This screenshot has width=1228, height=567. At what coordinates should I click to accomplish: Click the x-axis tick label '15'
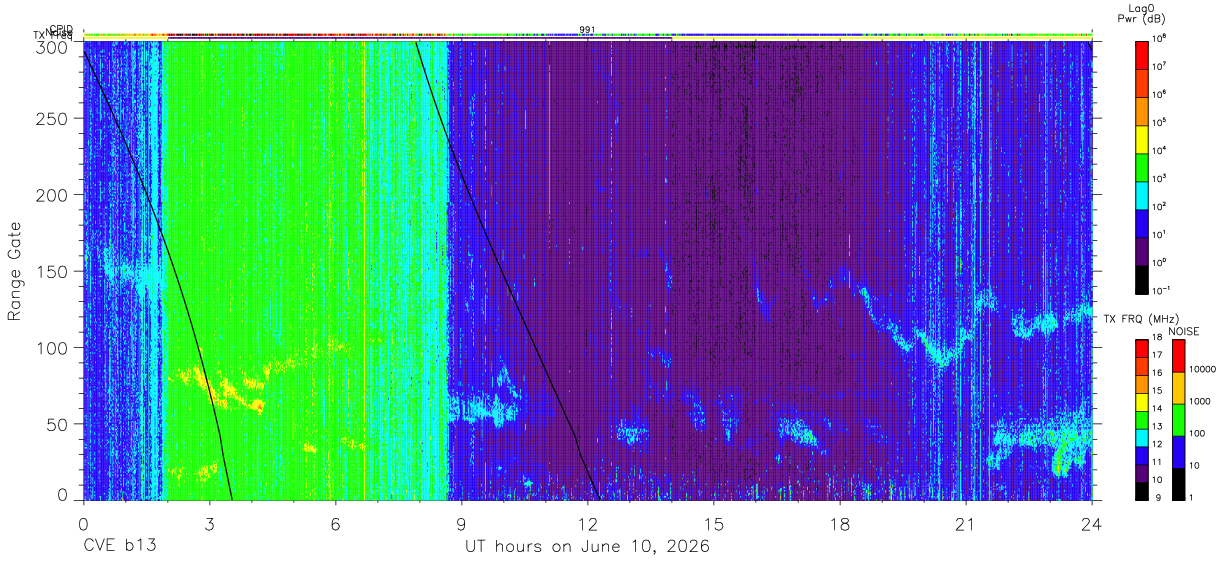(x=714, y=523)
